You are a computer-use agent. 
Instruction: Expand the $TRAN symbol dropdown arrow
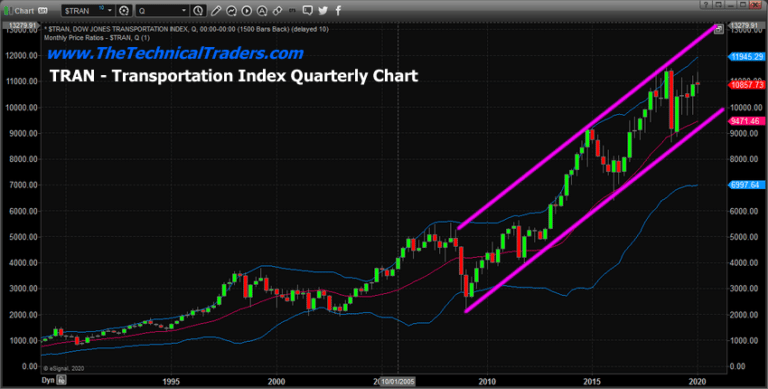110,10
